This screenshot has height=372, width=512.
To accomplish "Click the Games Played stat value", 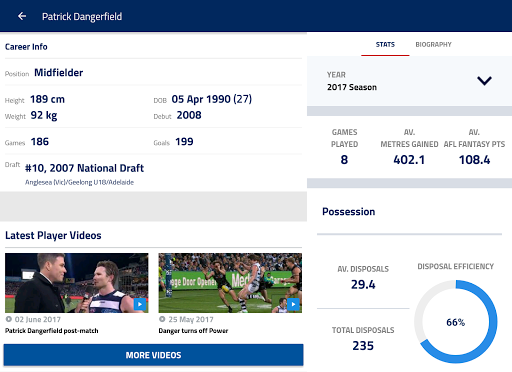I will [344, 160].
